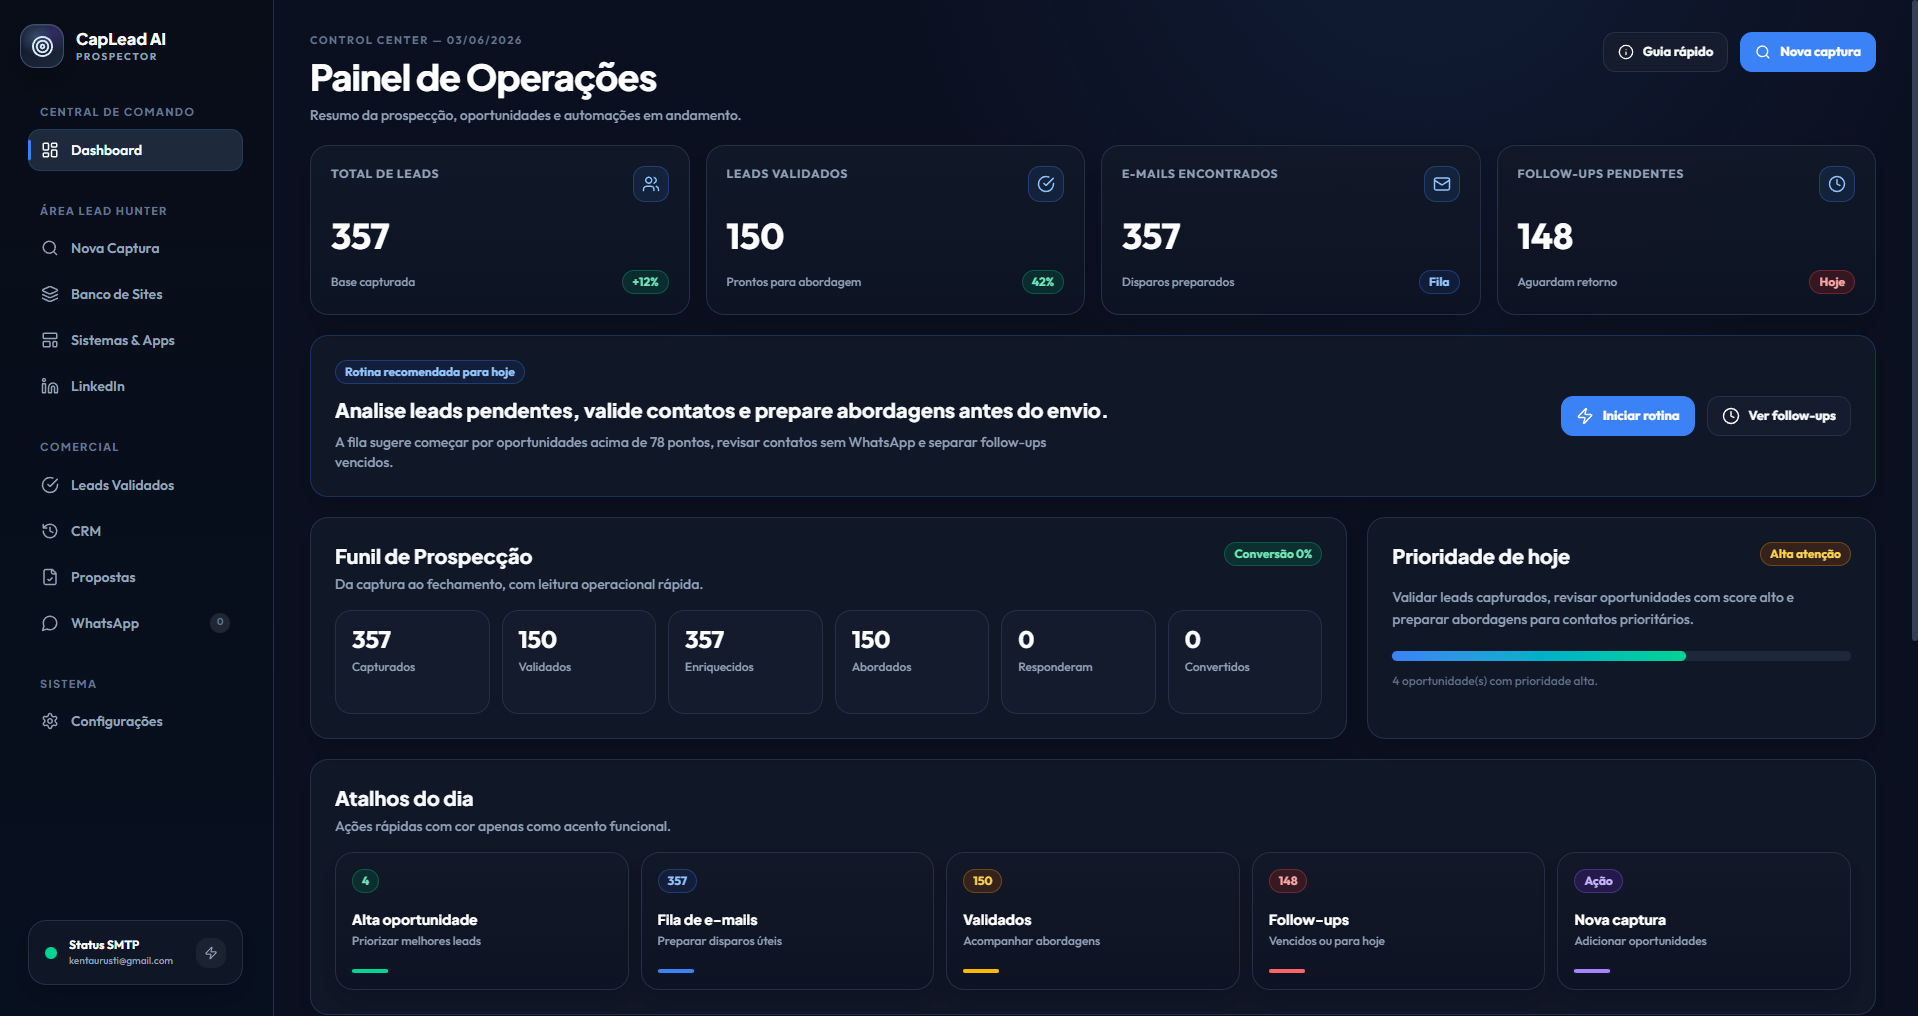Start routine with Iniciar rotina button

coord(1627,416)
